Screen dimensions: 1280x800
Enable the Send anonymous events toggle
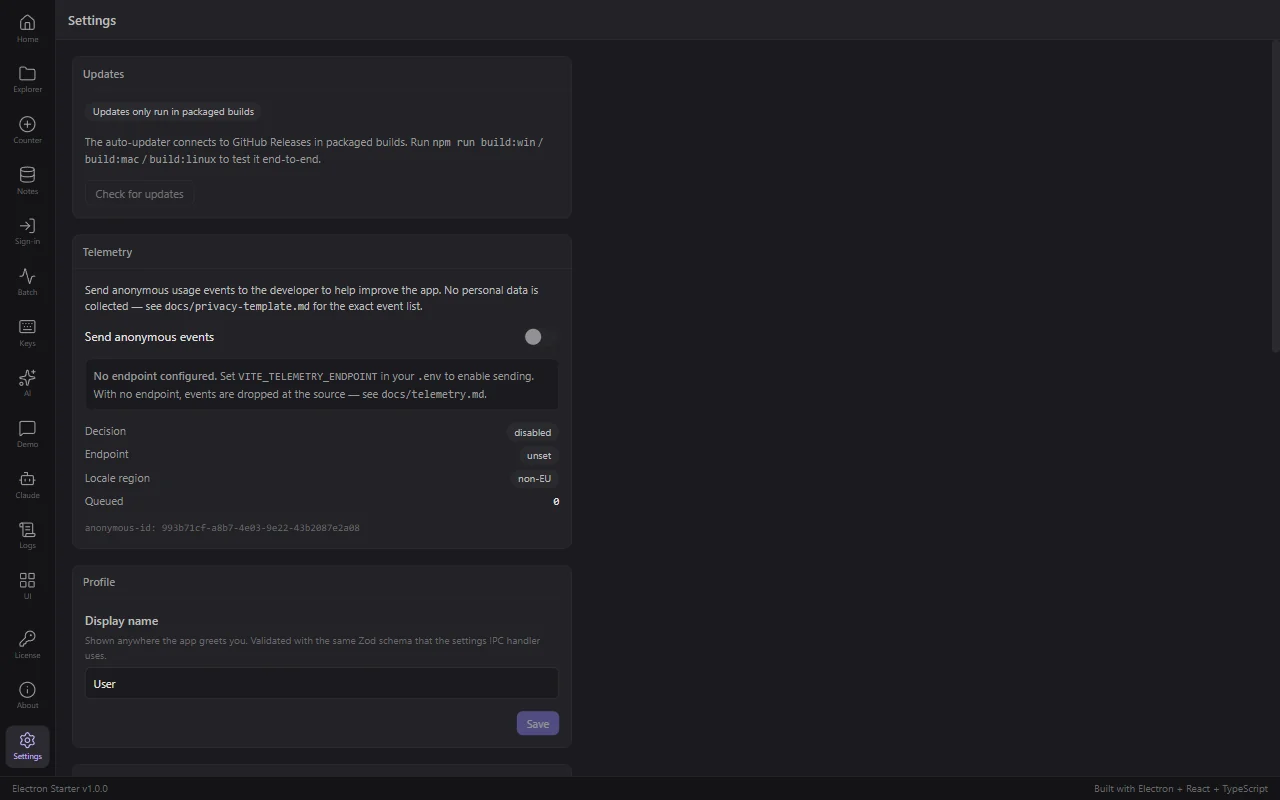click(540, 337)
